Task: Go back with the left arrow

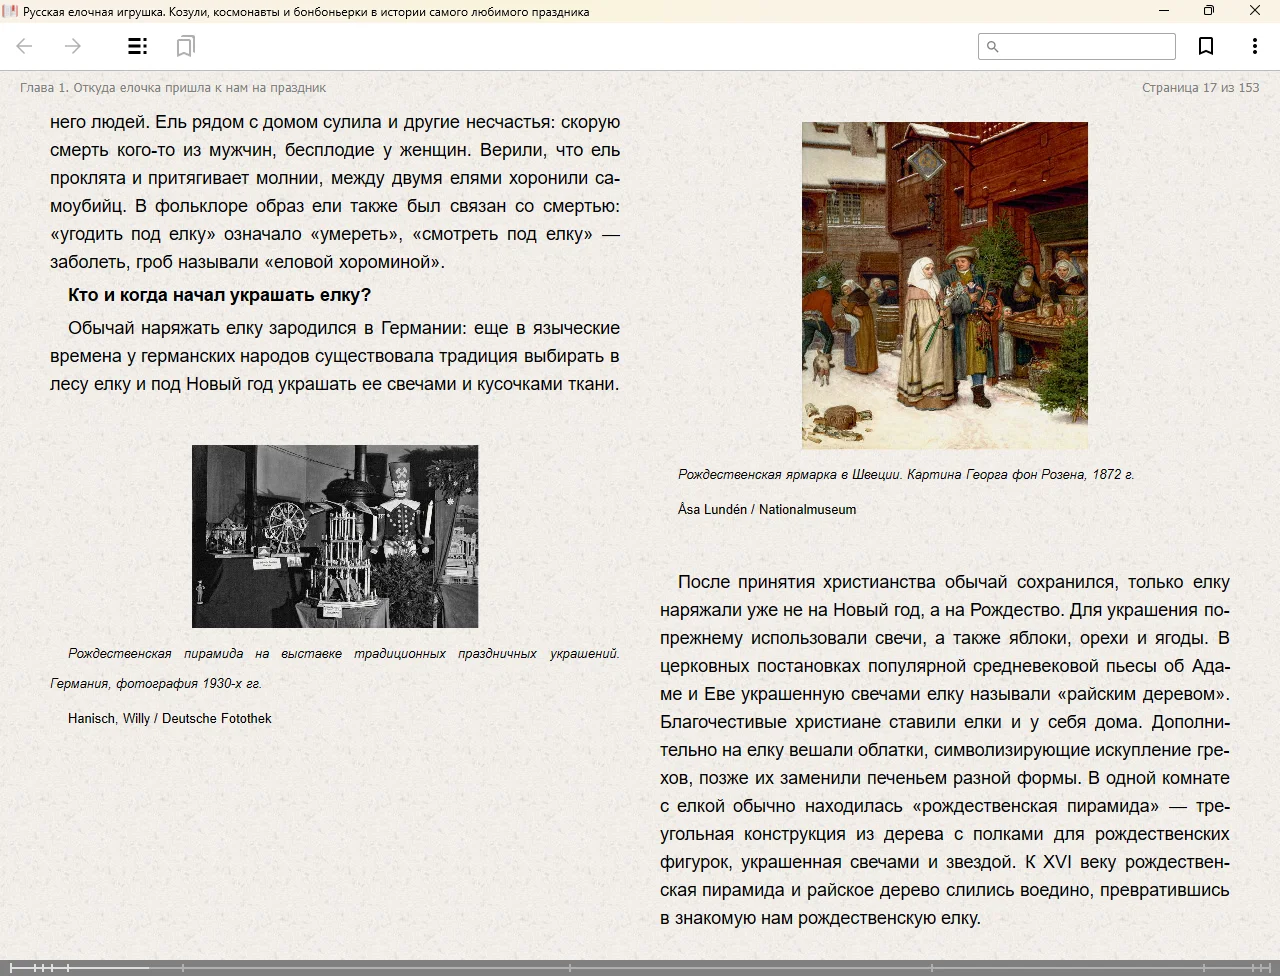Action: [25, 46]
